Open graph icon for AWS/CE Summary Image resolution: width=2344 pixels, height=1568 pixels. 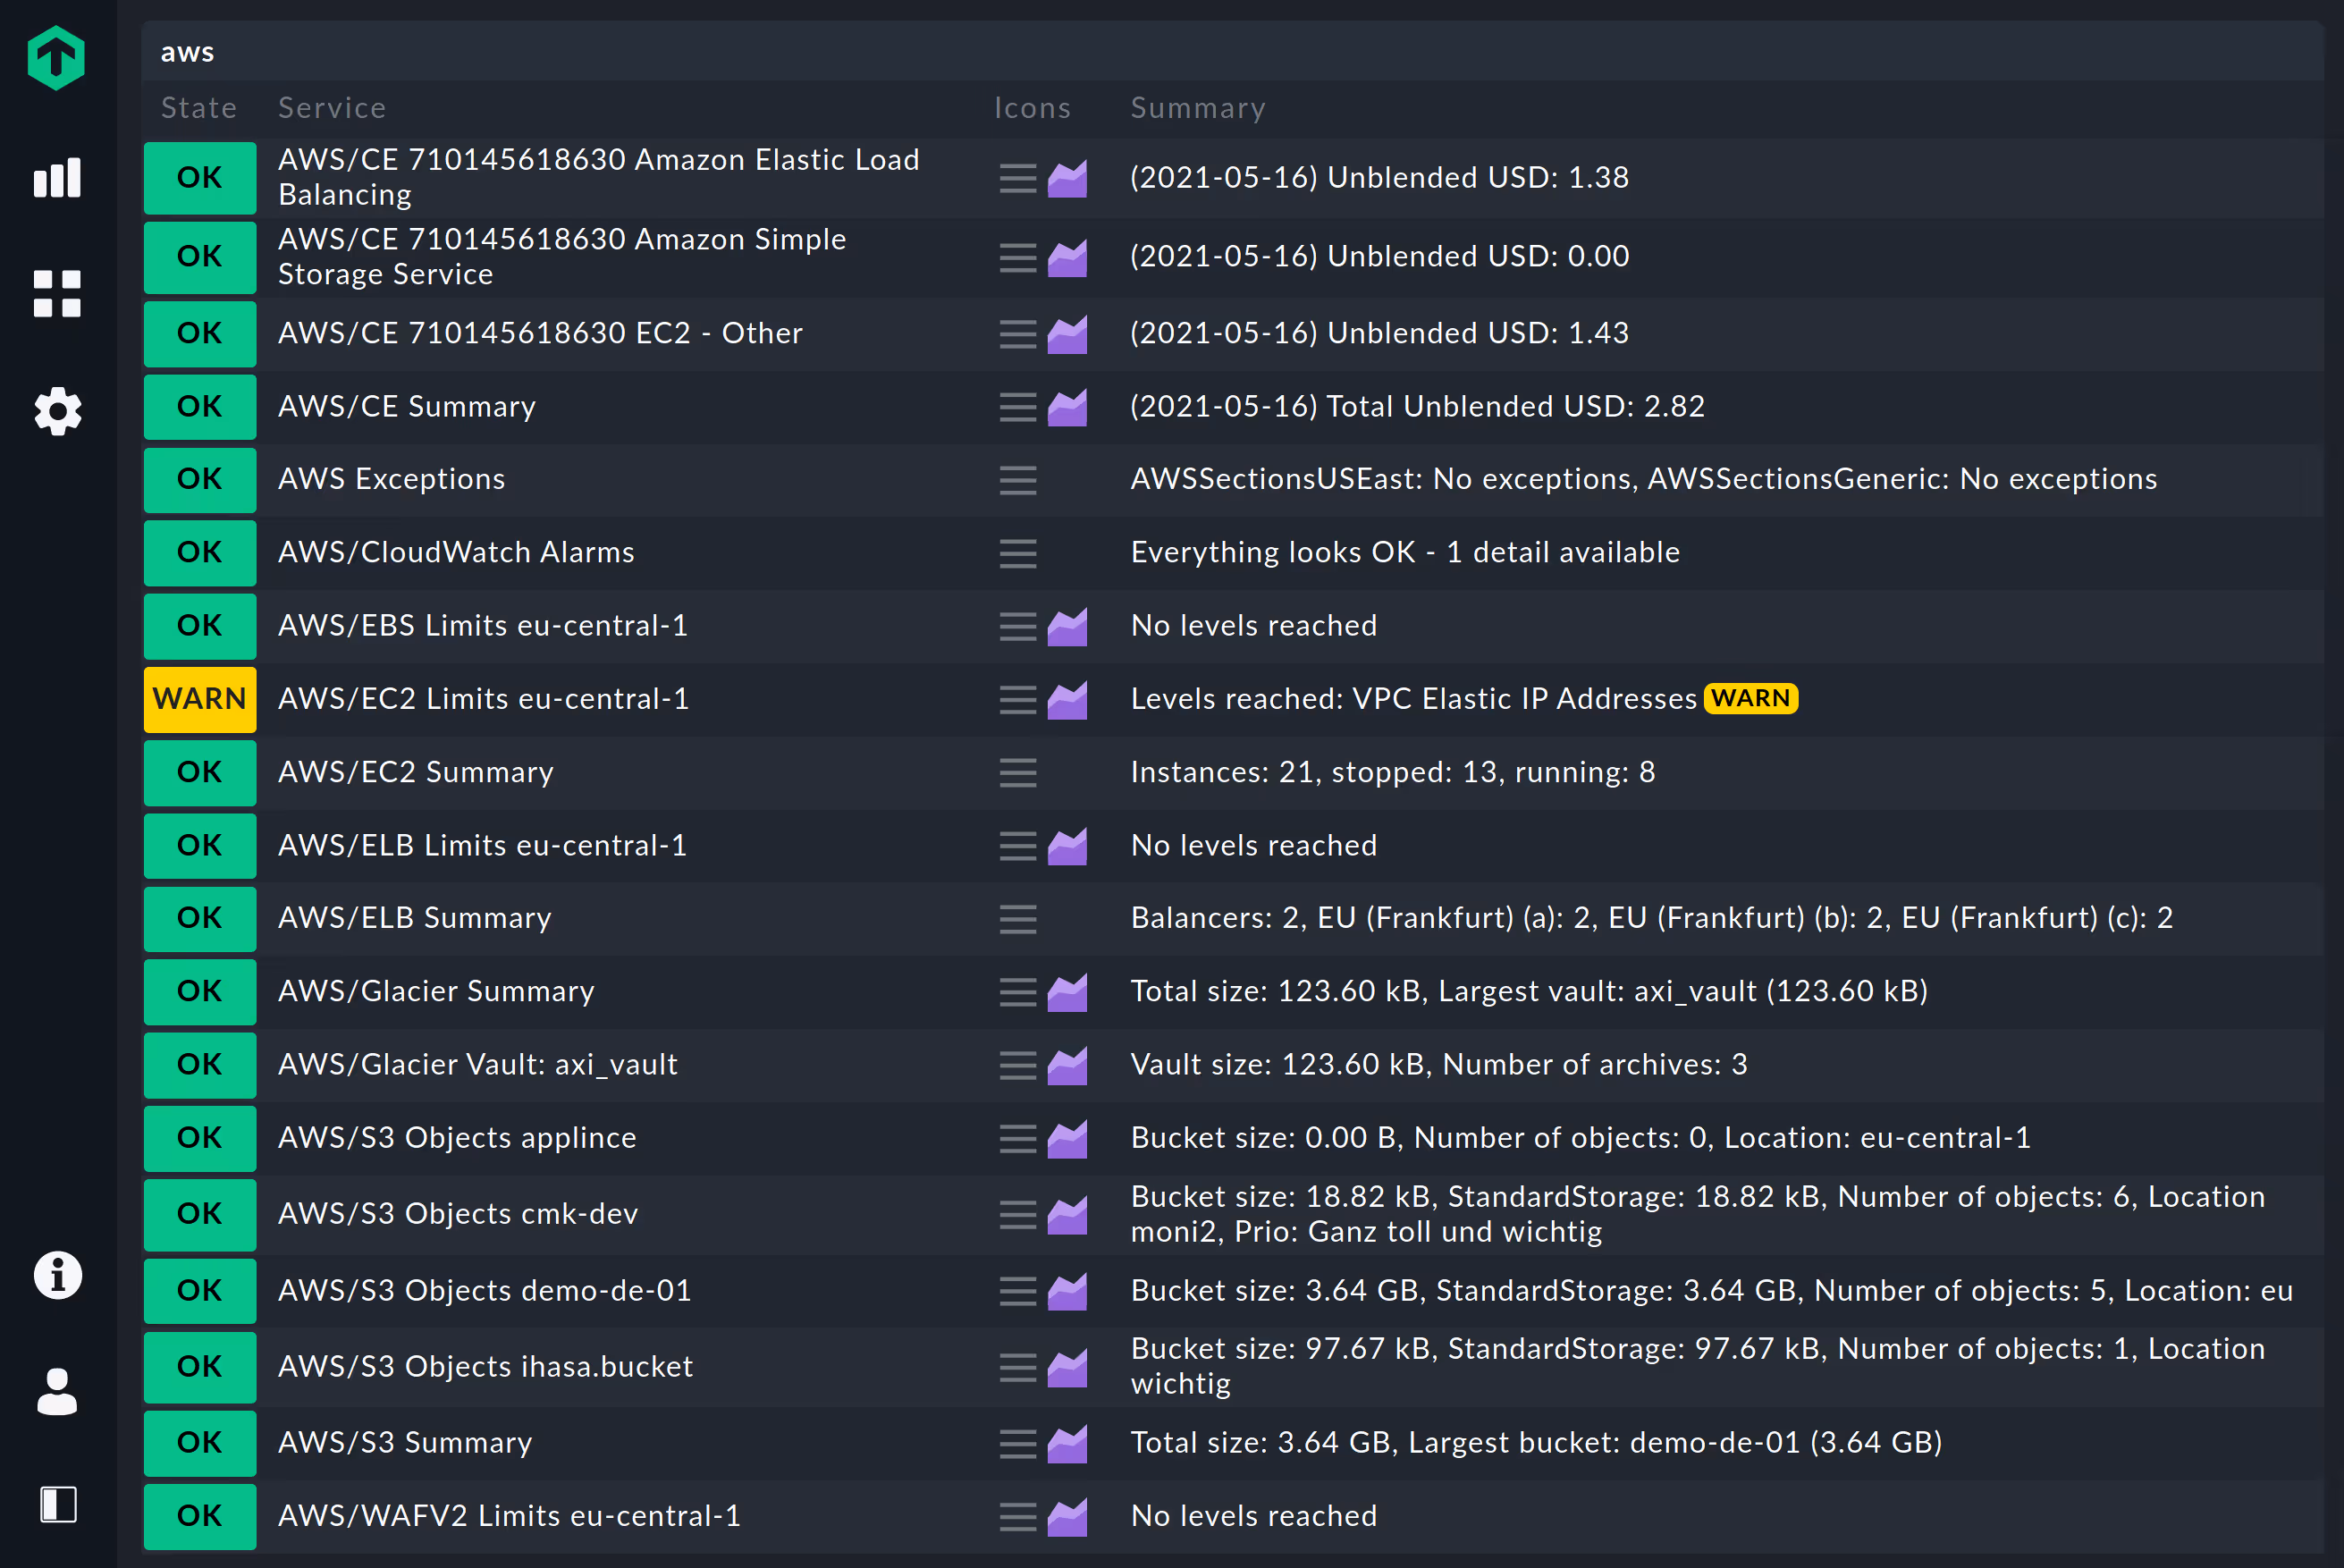point(1067,407)
